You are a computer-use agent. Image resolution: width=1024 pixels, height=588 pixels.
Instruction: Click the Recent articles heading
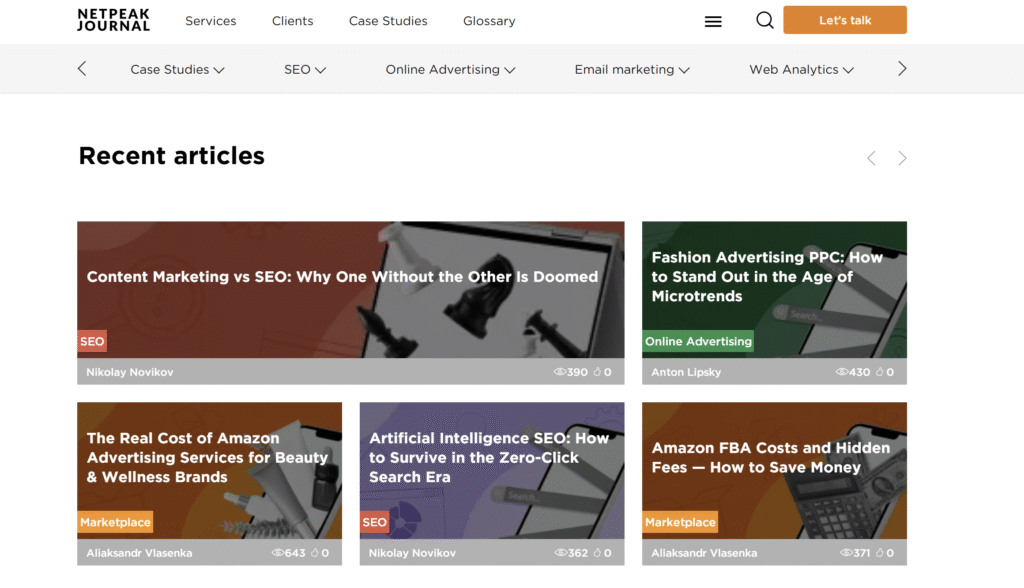coord(172,155)
